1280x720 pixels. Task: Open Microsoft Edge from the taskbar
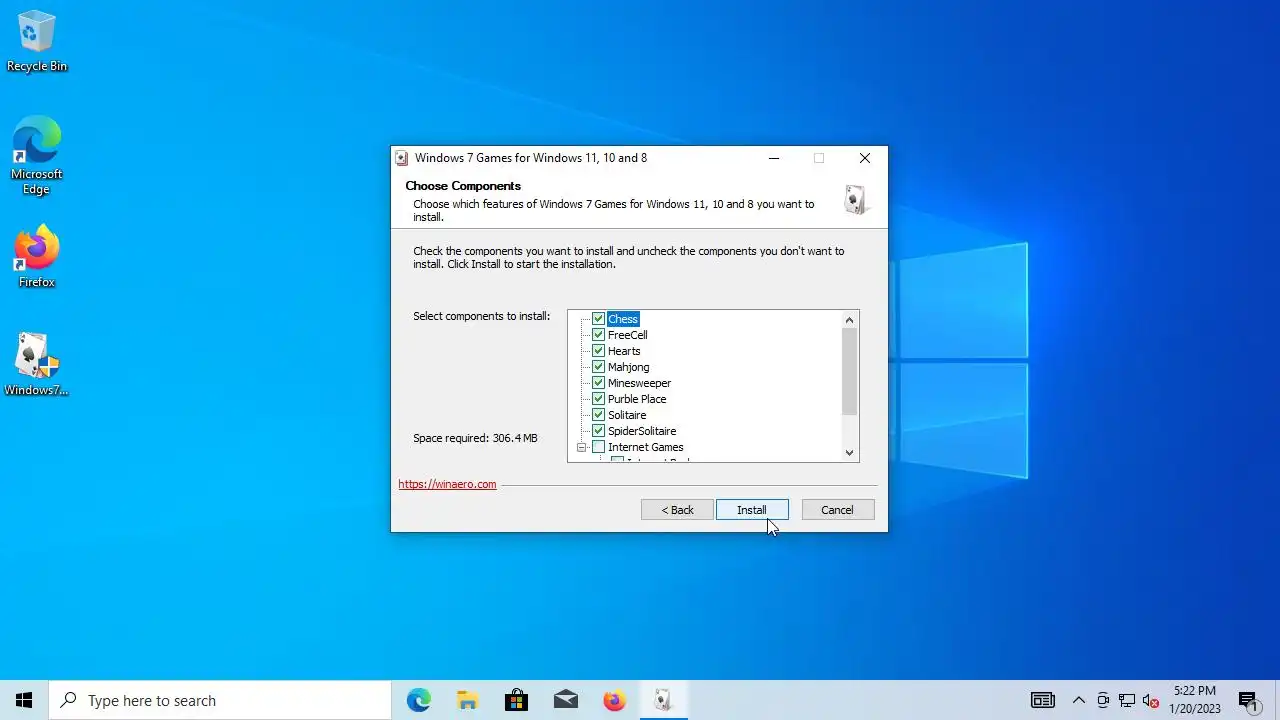pos(419,700)
